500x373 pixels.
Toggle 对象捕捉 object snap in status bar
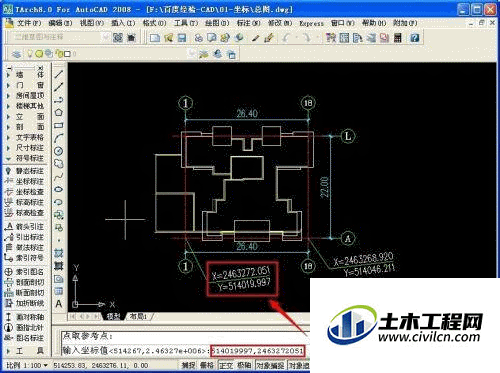point(270,365)
